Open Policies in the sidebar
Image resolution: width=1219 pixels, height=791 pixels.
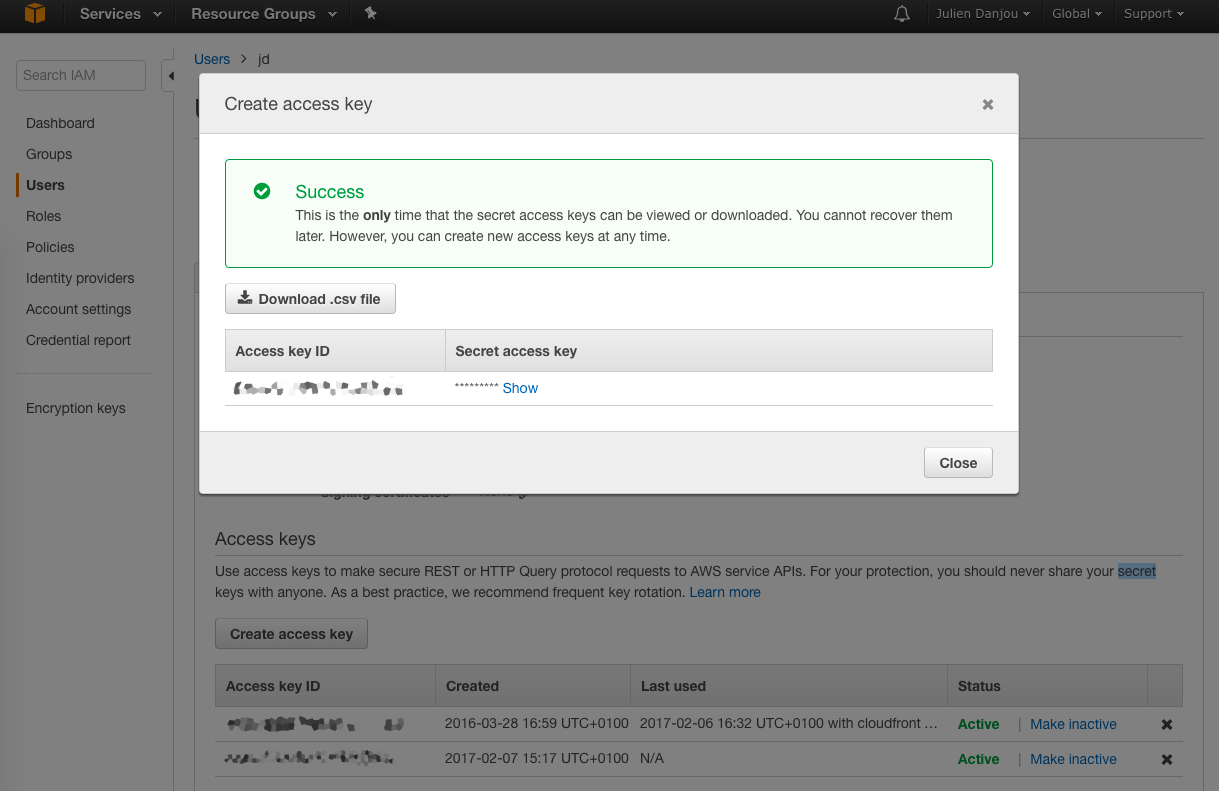tap(50, 247)
